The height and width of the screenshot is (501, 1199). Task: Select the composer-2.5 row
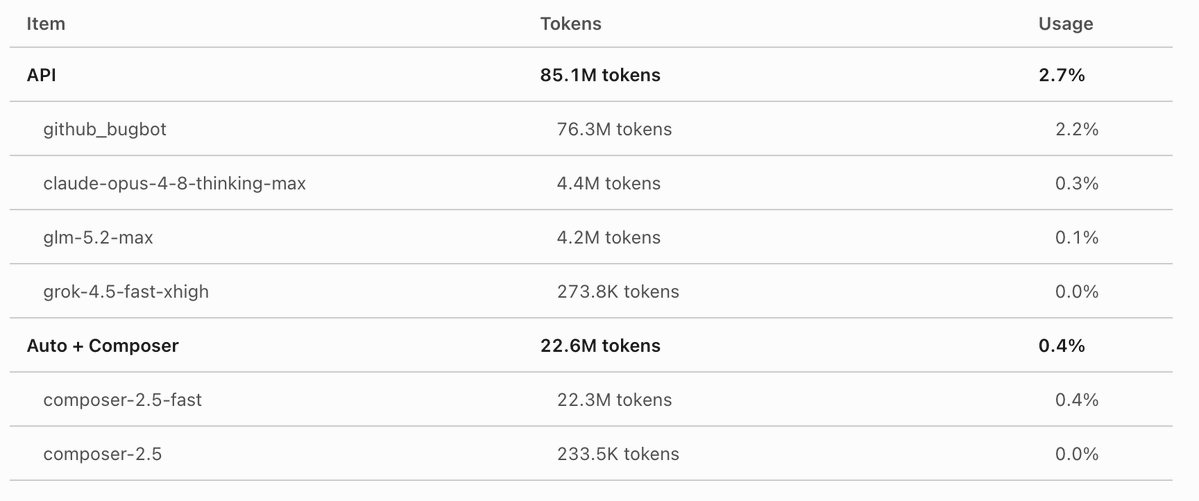click(591, 454)
